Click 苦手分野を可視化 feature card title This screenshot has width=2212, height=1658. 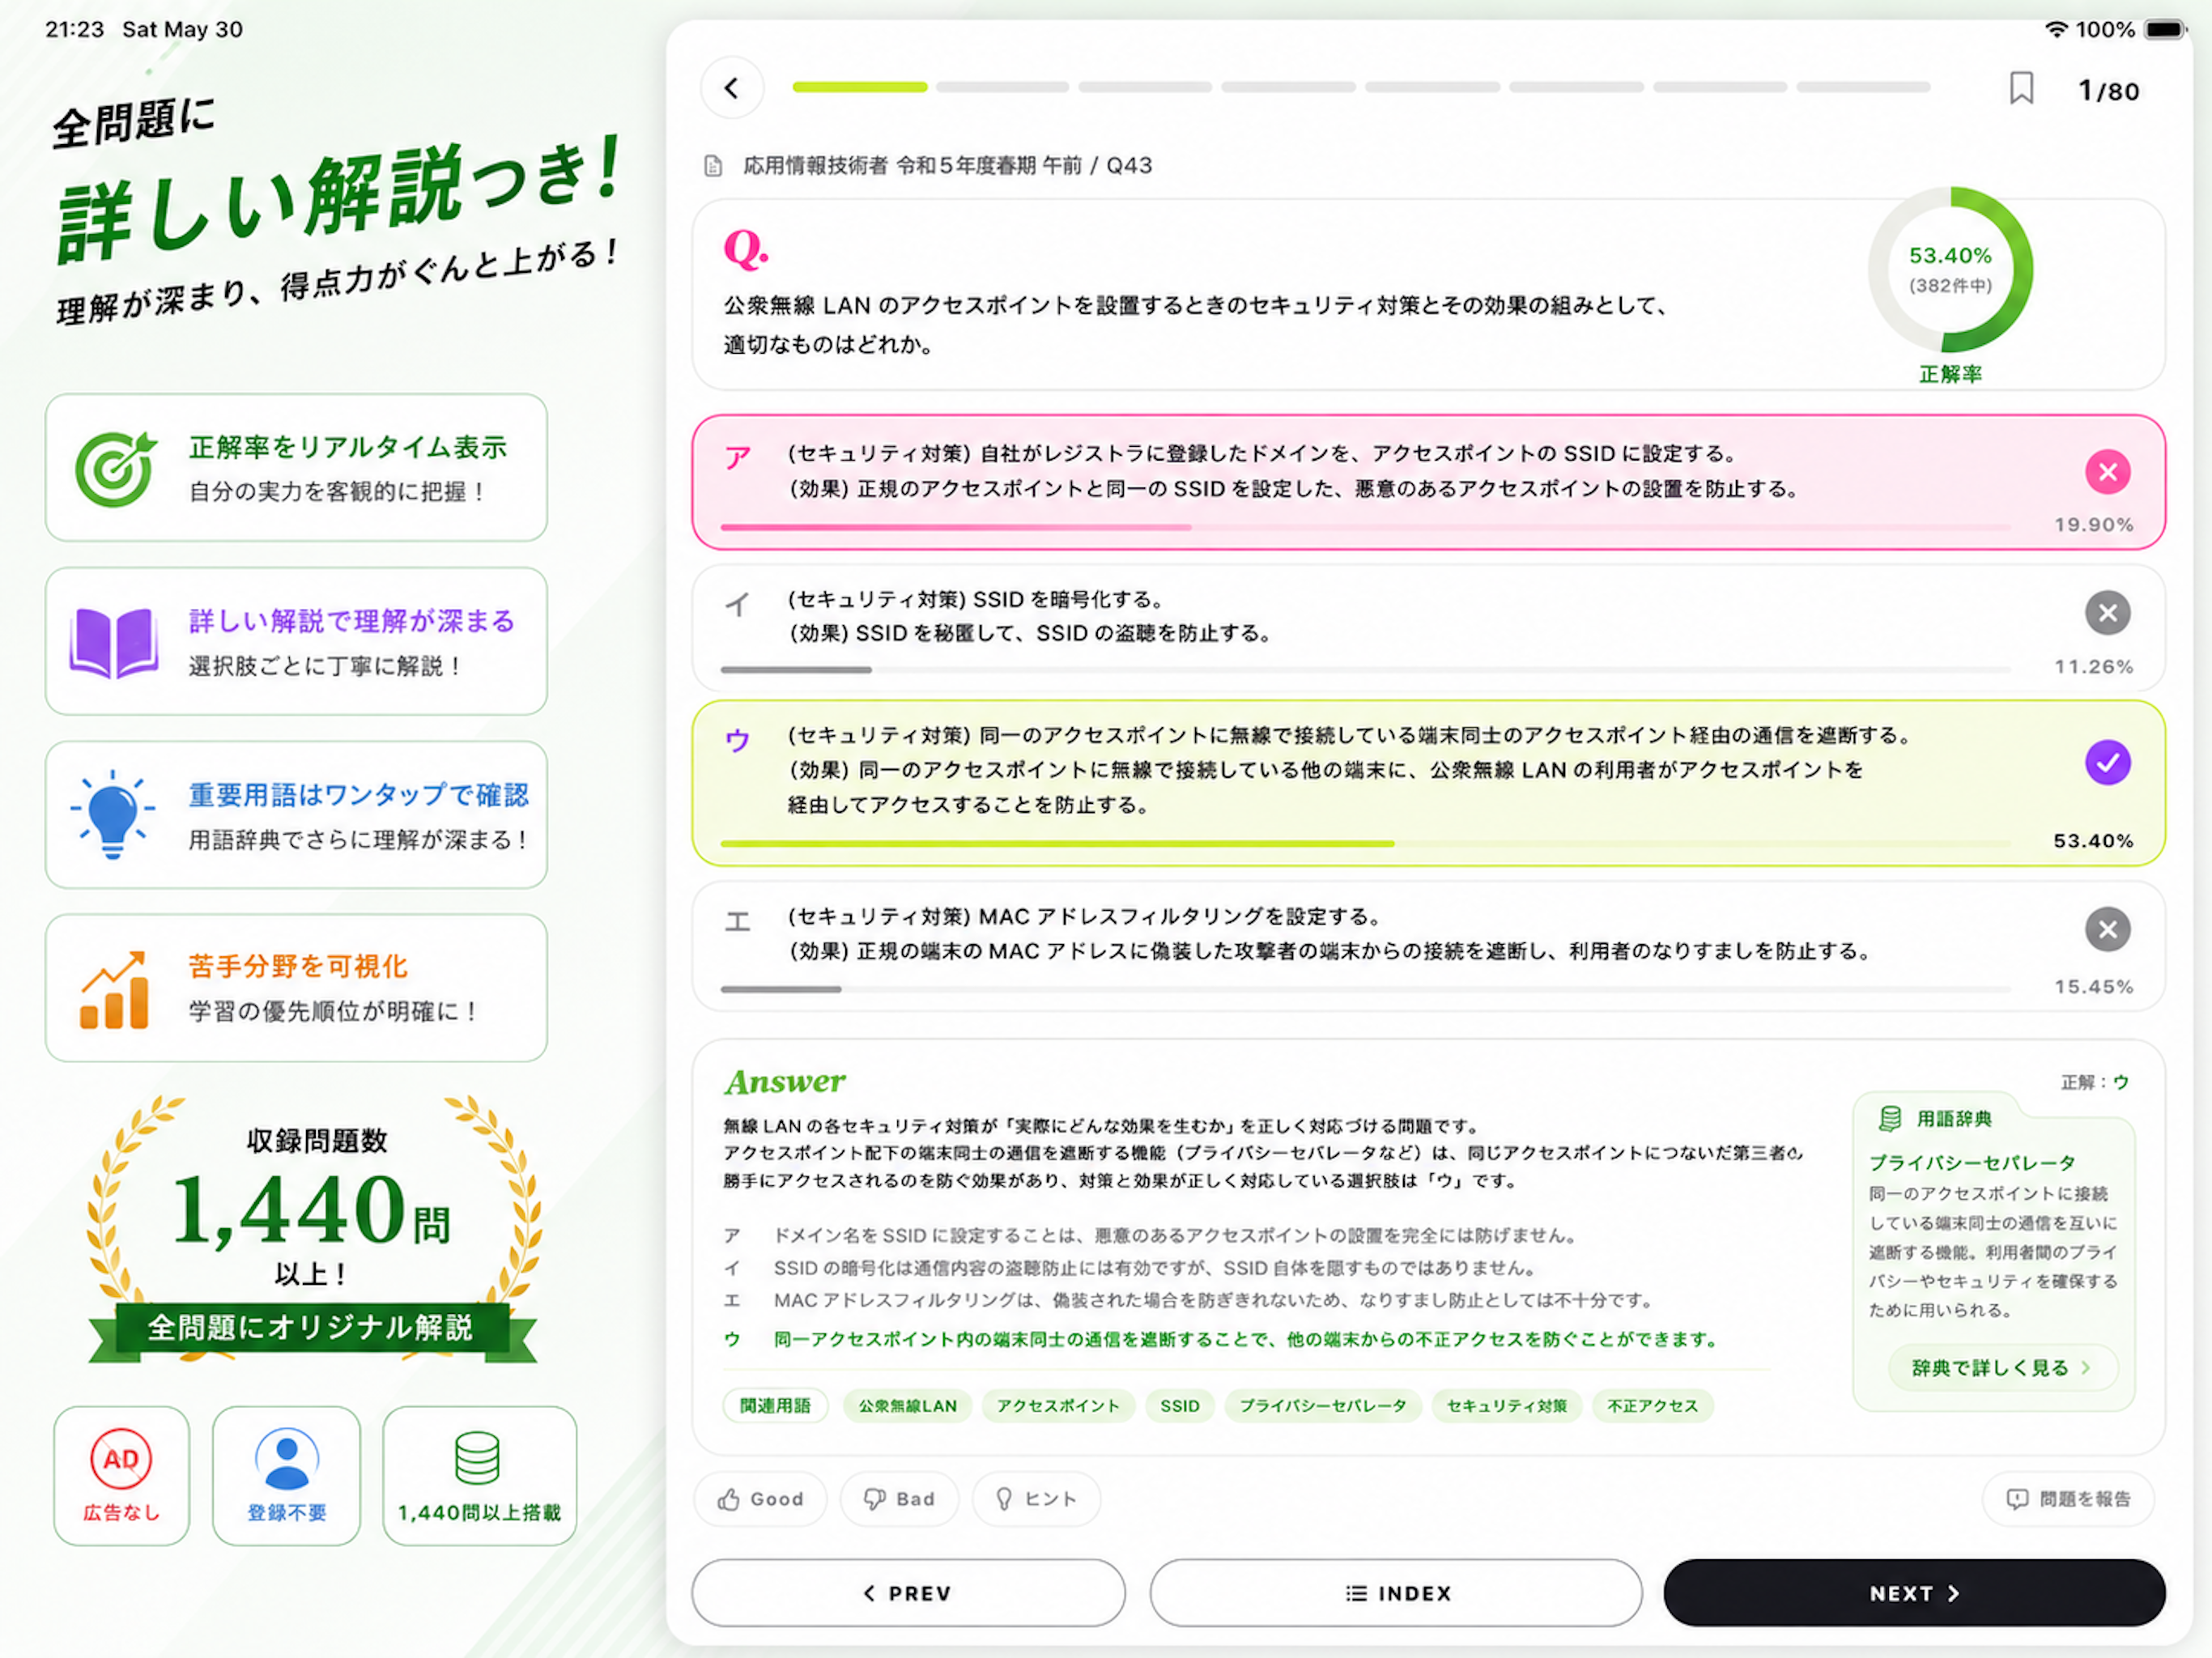click(298, 966)
